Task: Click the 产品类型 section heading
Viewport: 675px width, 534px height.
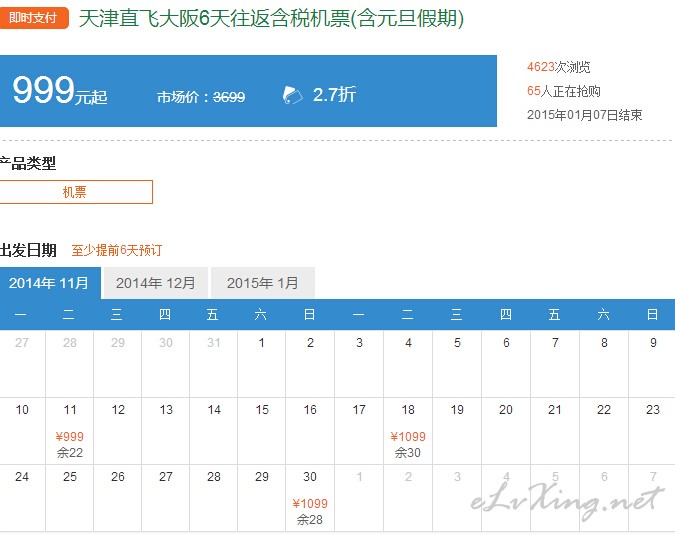Action: (x=28, y=163)
